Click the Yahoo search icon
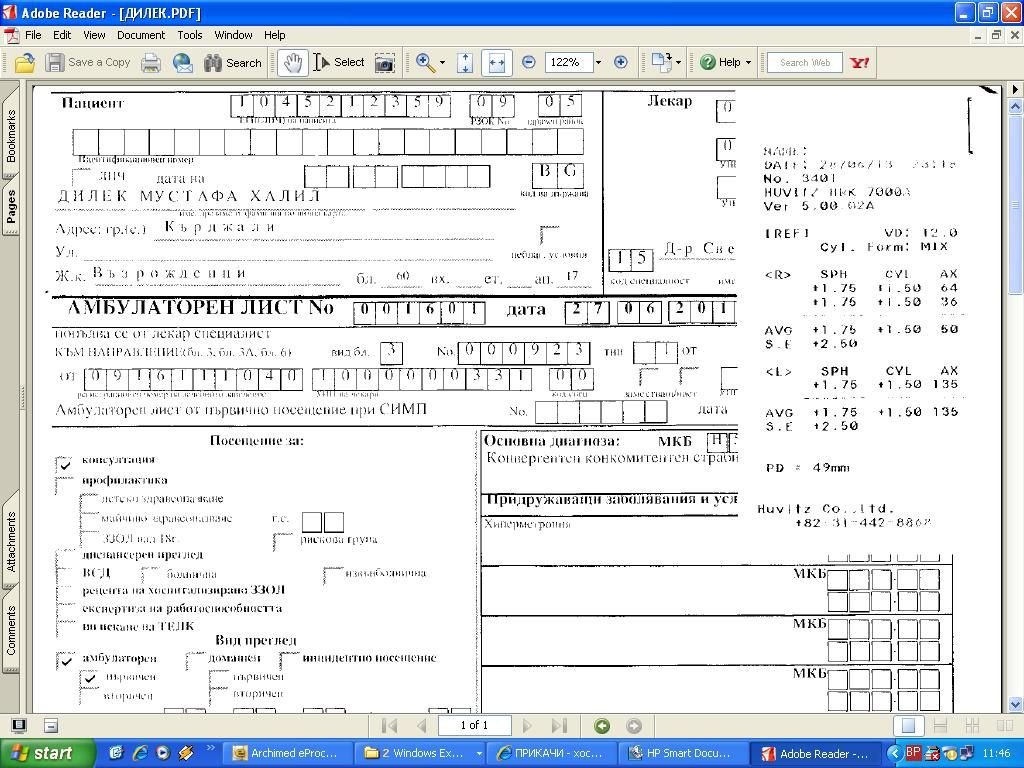The height and width of the screenshot is (768, 1024). click(859, 62)
